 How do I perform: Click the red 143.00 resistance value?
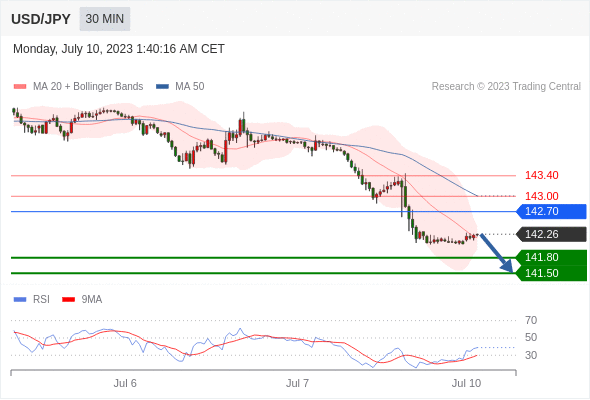(541, 196)
